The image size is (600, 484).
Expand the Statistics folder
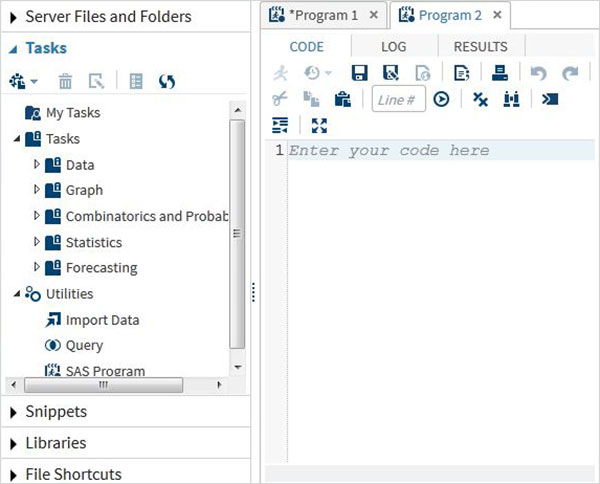[x=38, y=242]
